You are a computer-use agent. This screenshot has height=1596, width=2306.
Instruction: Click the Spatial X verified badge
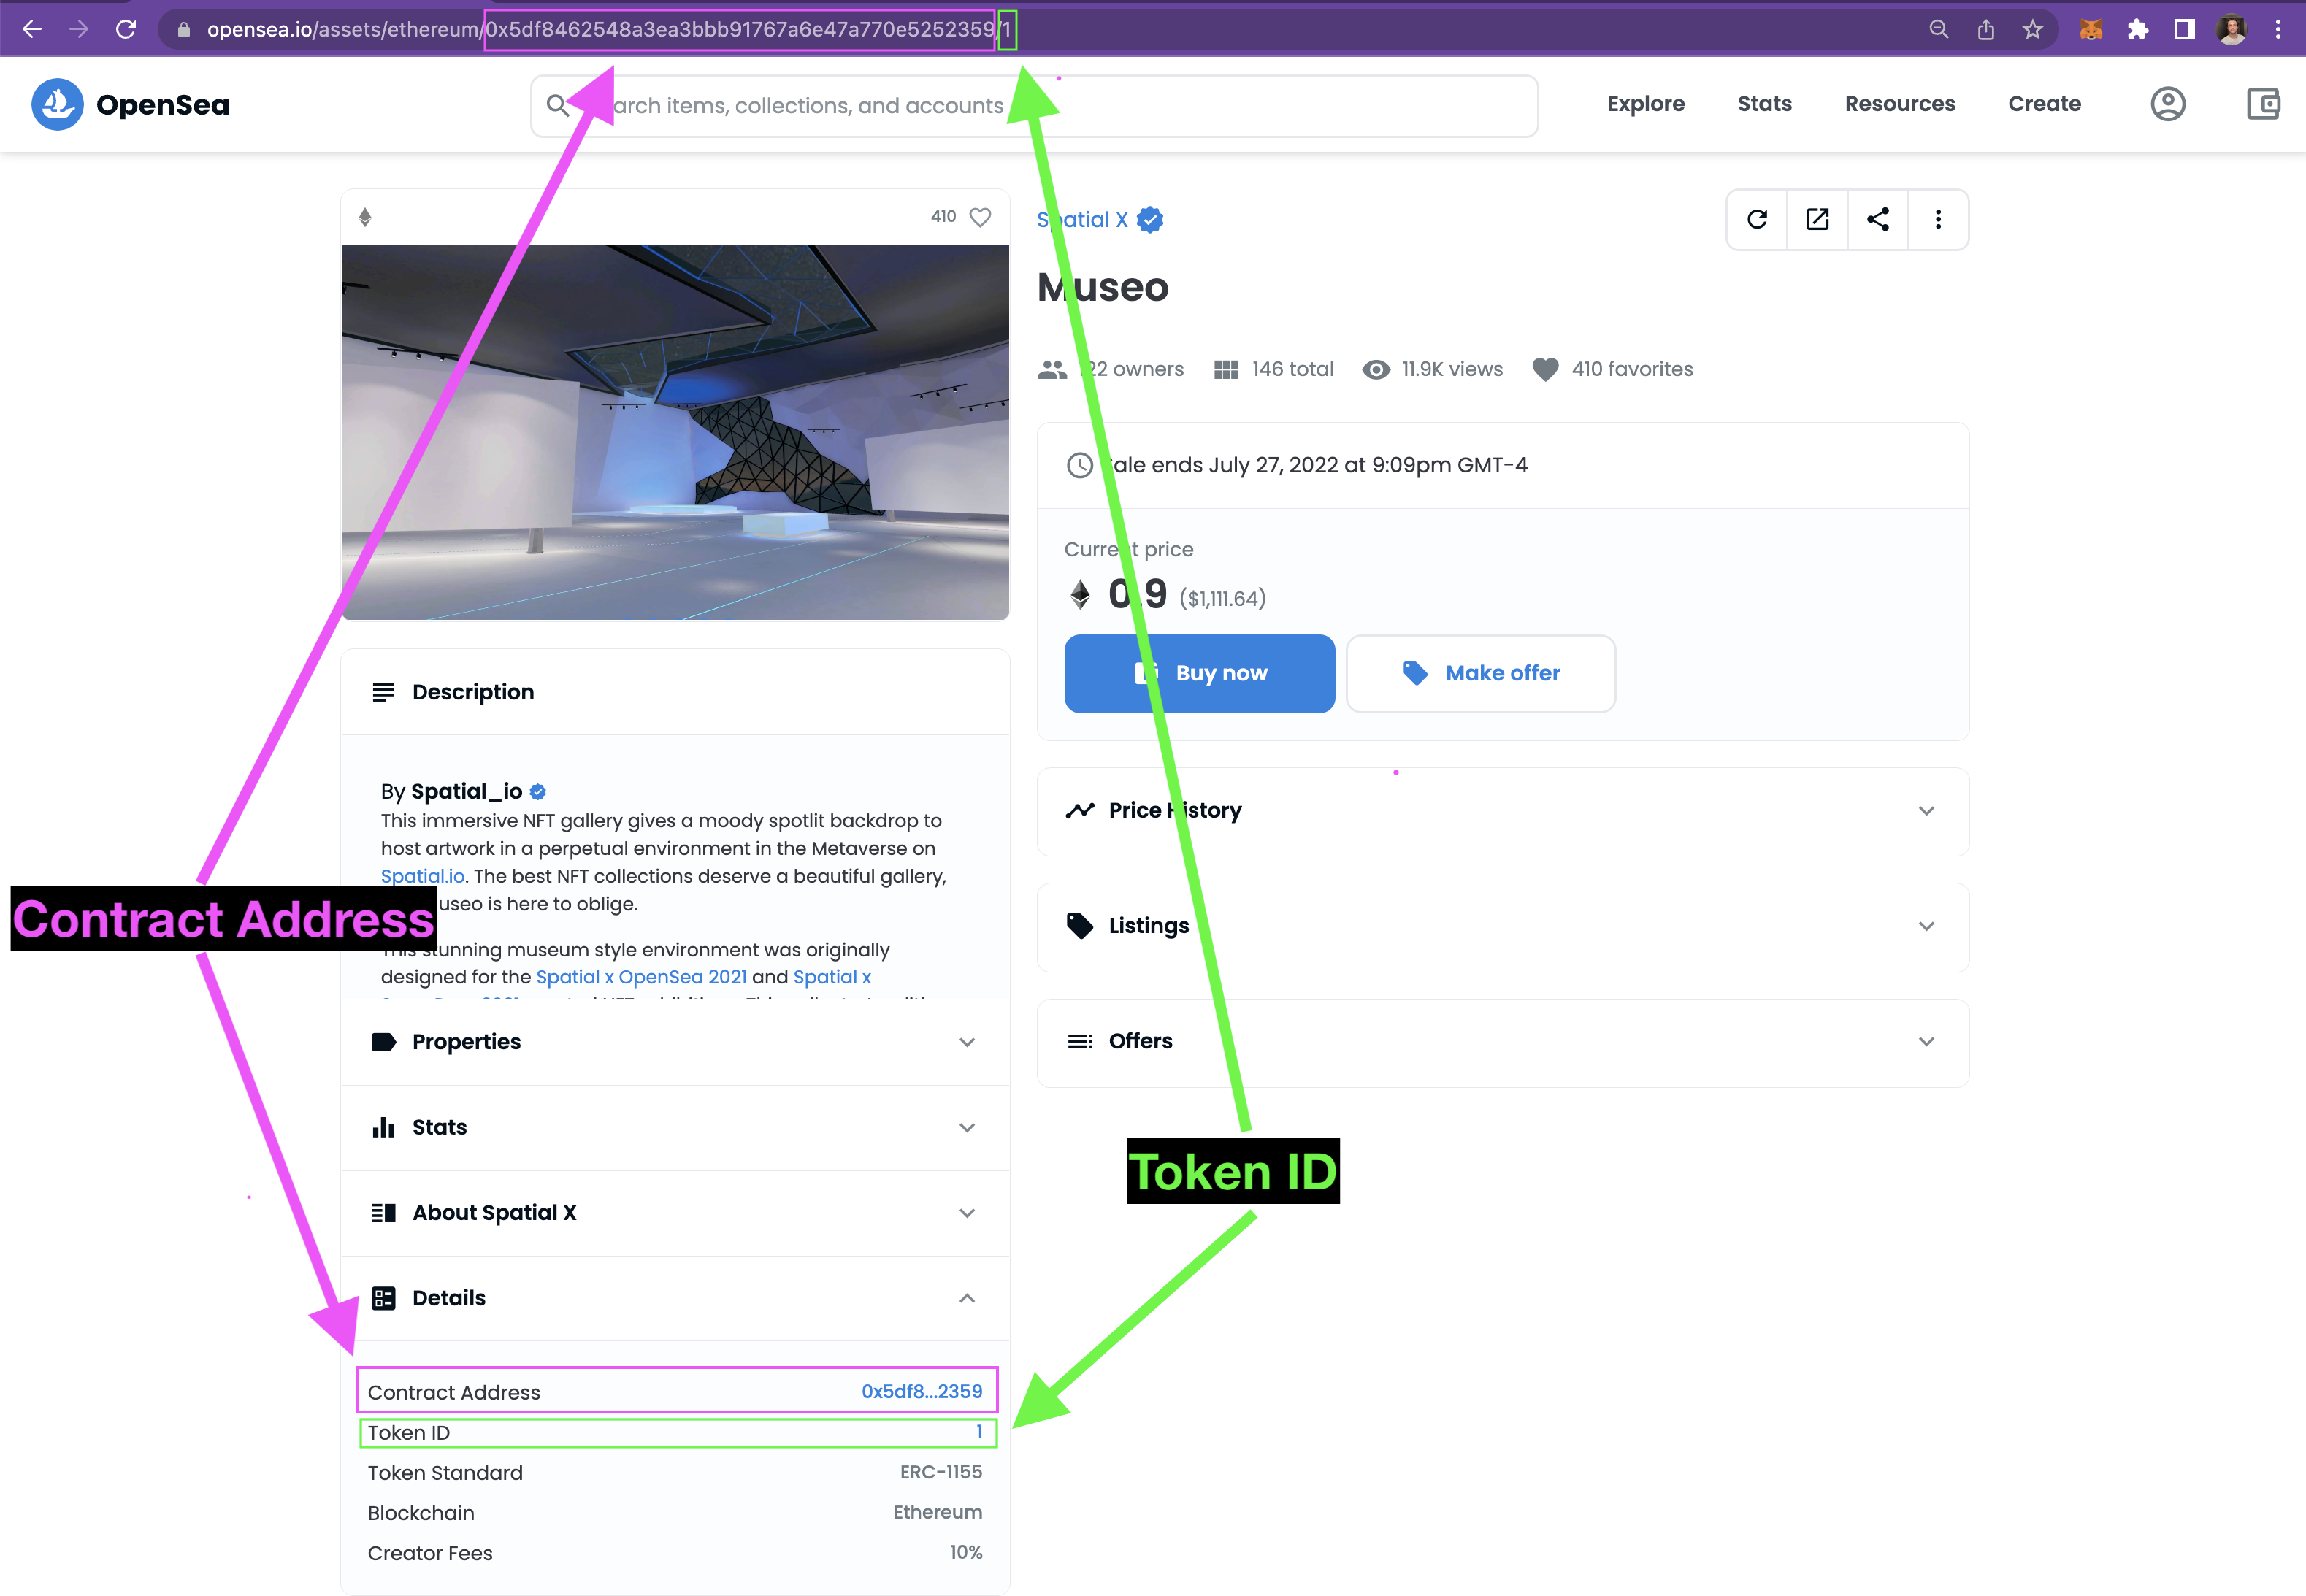point(1150,220)
